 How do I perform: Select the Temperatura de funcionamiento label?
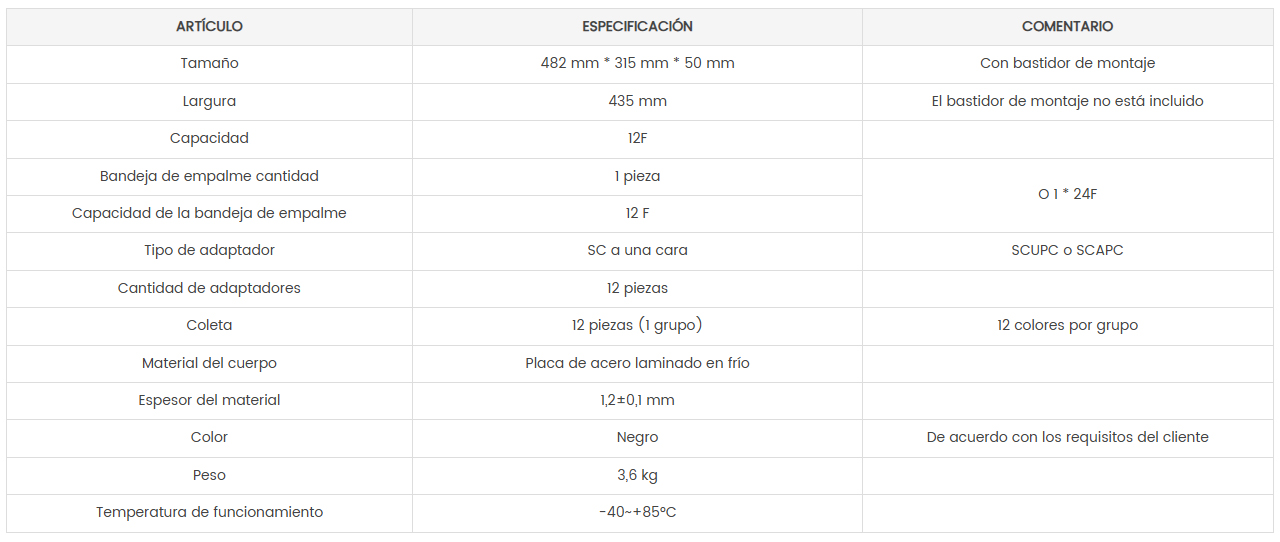[x=209, y=512]
